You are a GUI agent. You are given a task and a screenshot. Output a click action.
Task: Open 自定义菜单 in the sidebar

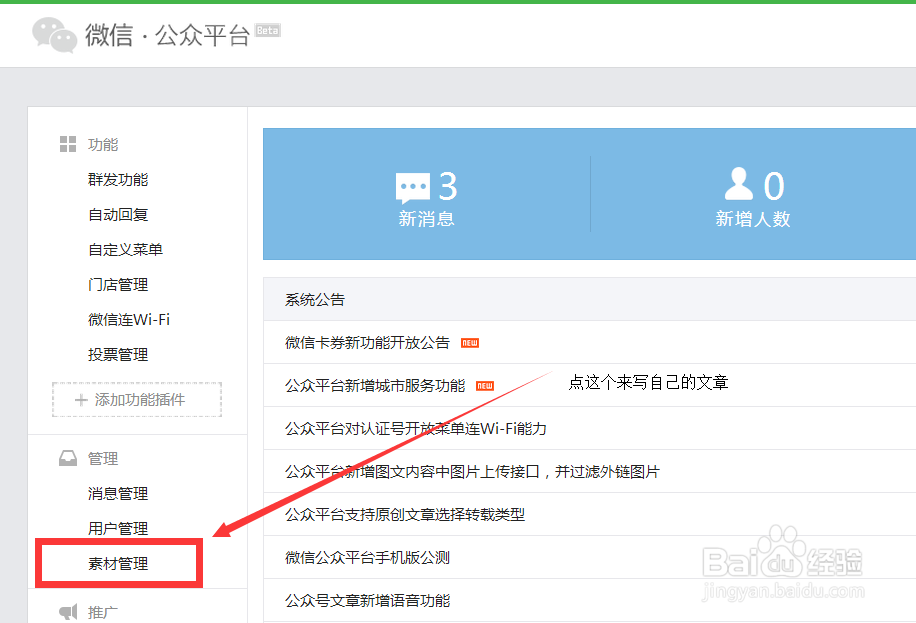125,250
